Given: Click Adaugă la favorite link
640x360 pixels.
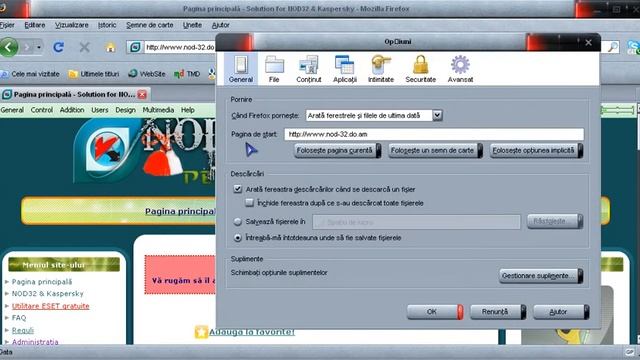Looking at the screenshot, I should [251, 332].
